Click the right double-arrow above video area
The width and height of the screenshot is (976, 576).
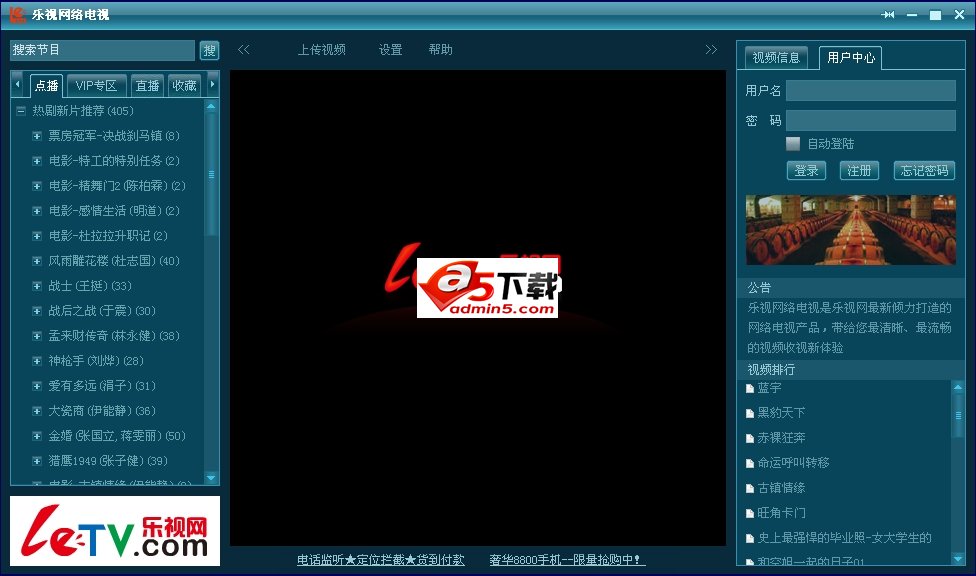pos(711,50)
